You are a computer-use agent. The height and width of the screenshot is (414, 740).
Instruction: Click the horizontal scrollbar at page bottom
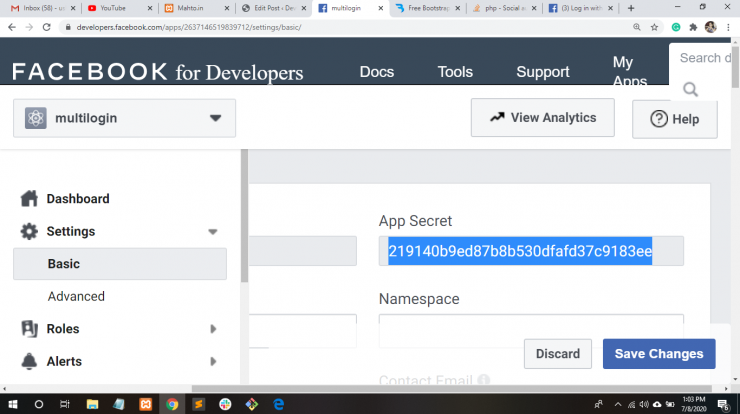[451, 389]
